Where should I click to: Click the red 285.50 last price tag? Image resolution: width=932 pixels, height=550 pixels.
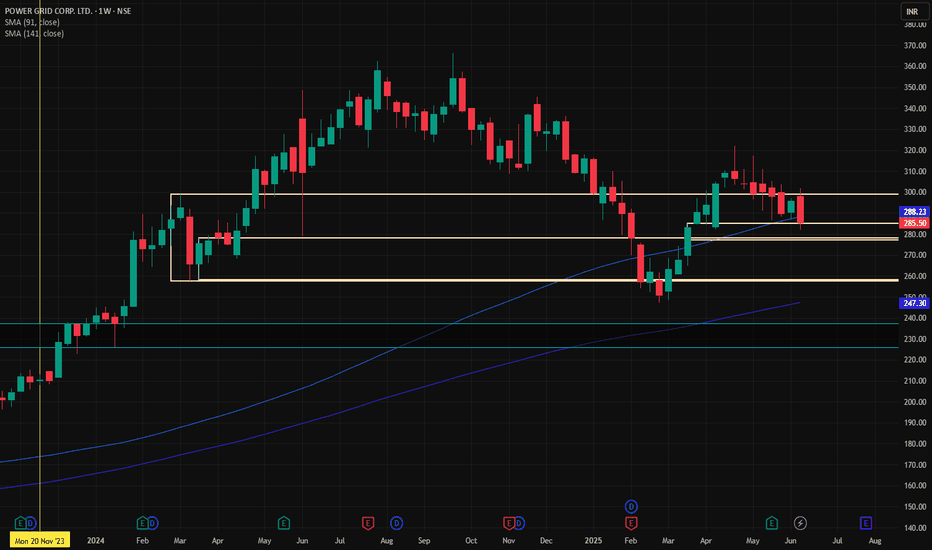[914, 223]
